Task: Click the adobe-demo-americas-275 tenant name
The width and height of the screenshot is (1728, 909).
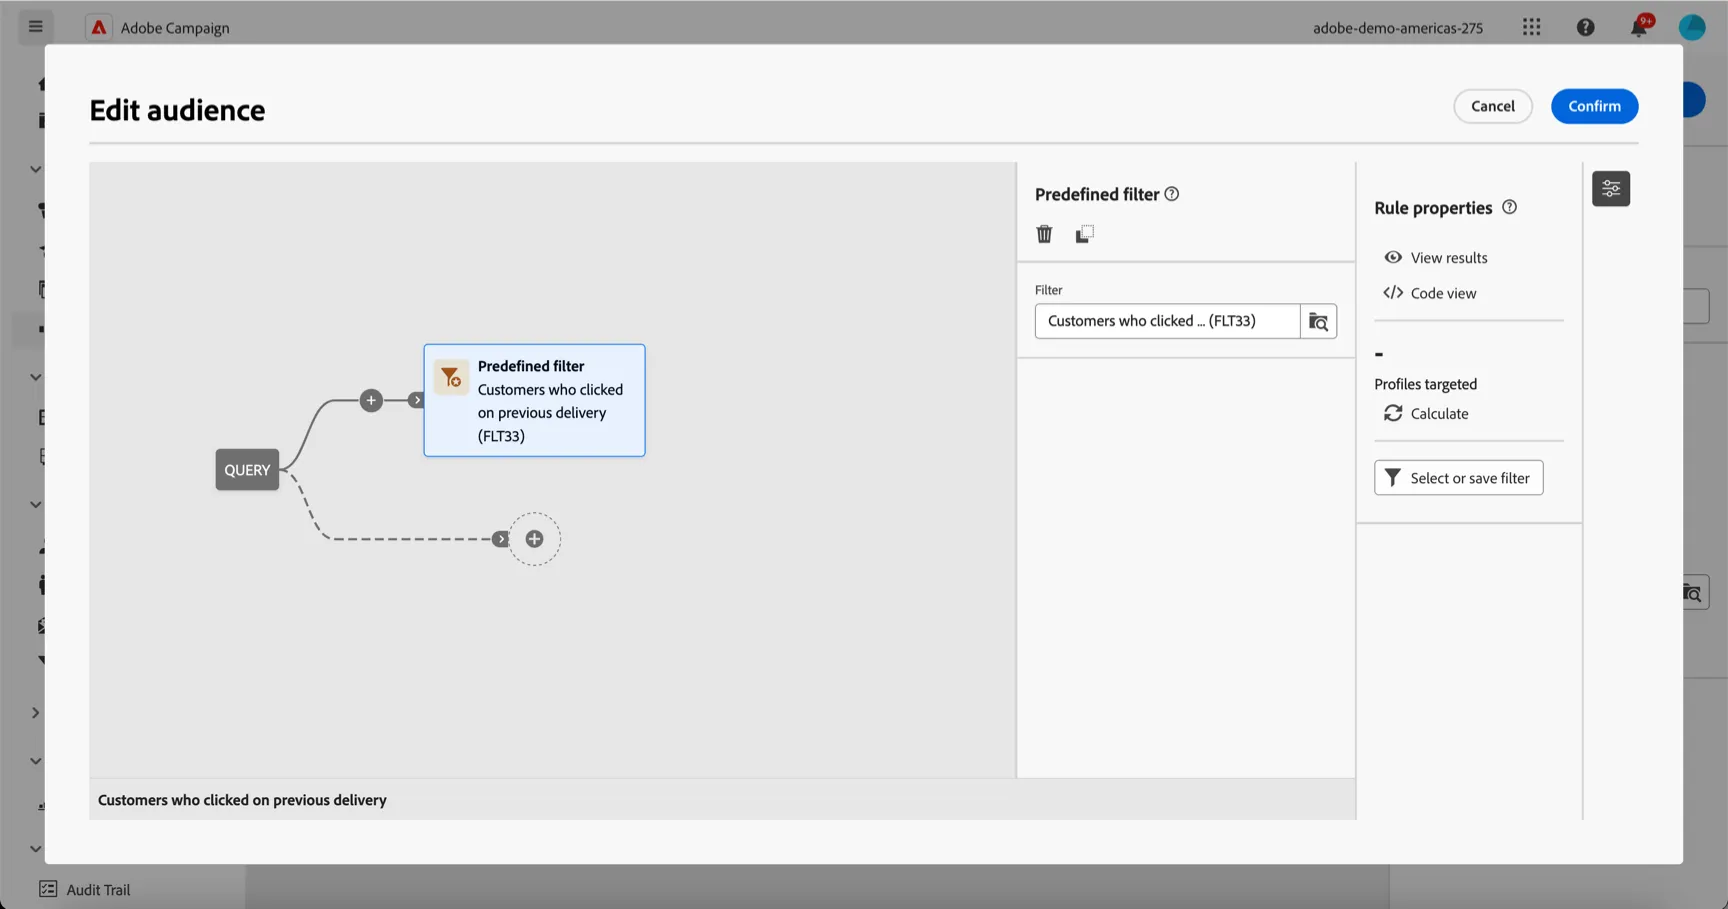Action: [1397, 28]
